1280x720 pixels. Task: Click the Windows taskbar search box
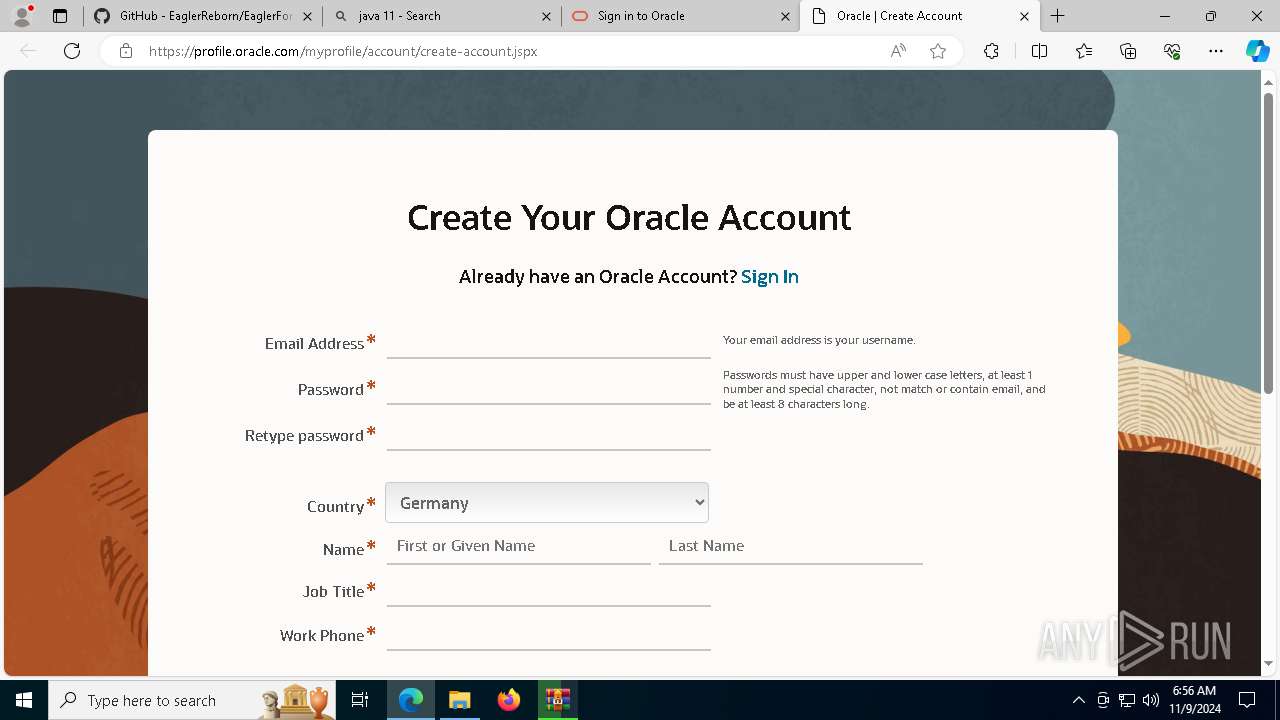click(x=194, y=700)
